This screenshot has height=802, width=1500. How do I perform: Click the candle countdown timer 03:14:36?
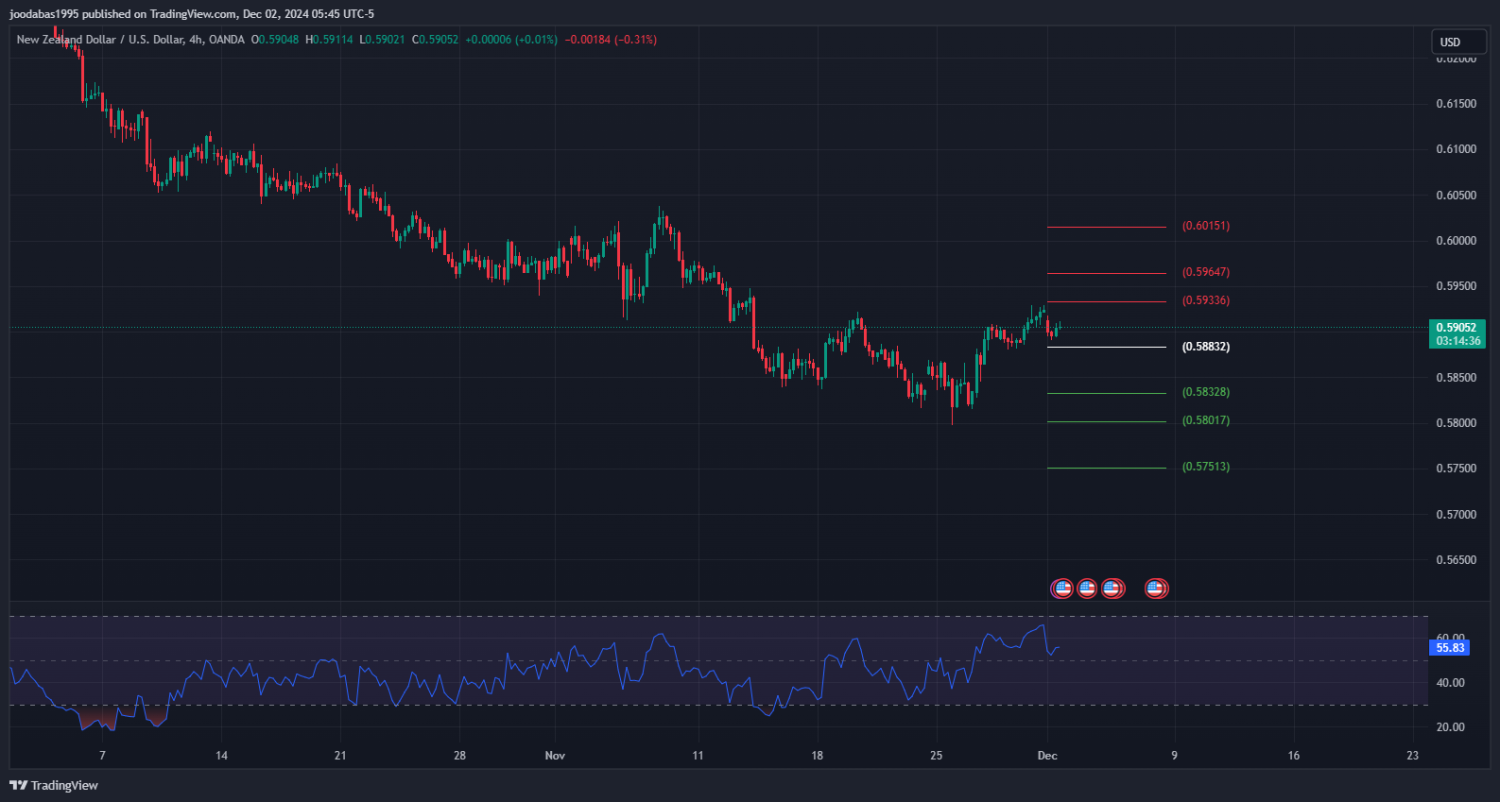1457,341
